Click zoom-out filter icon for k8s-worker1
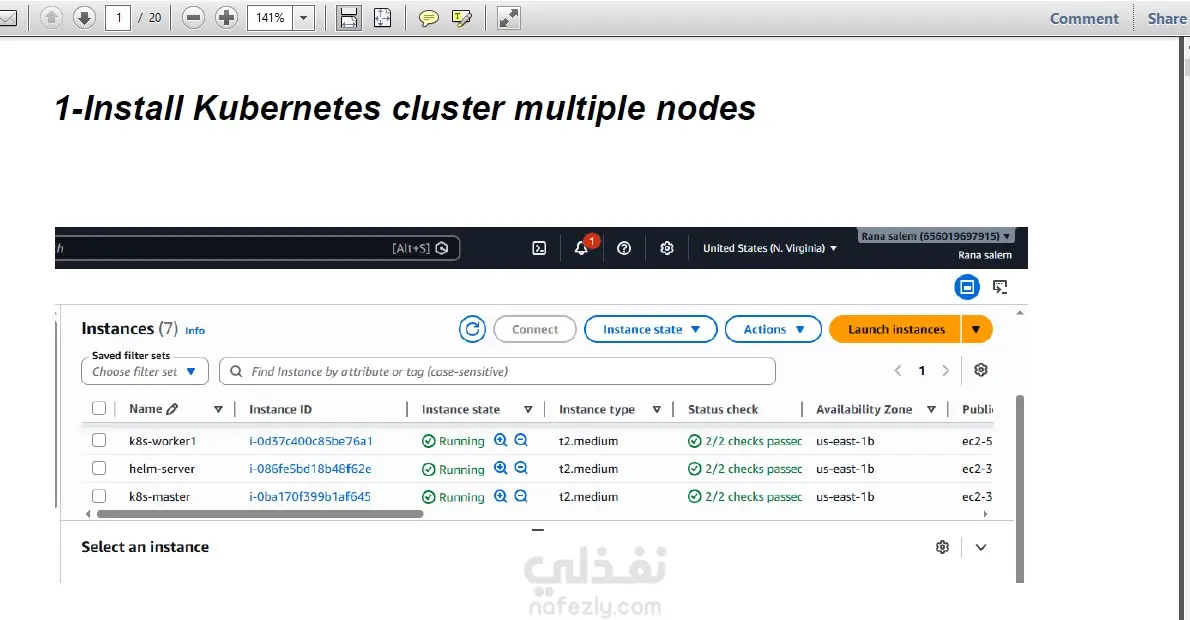 click(521, 440)
